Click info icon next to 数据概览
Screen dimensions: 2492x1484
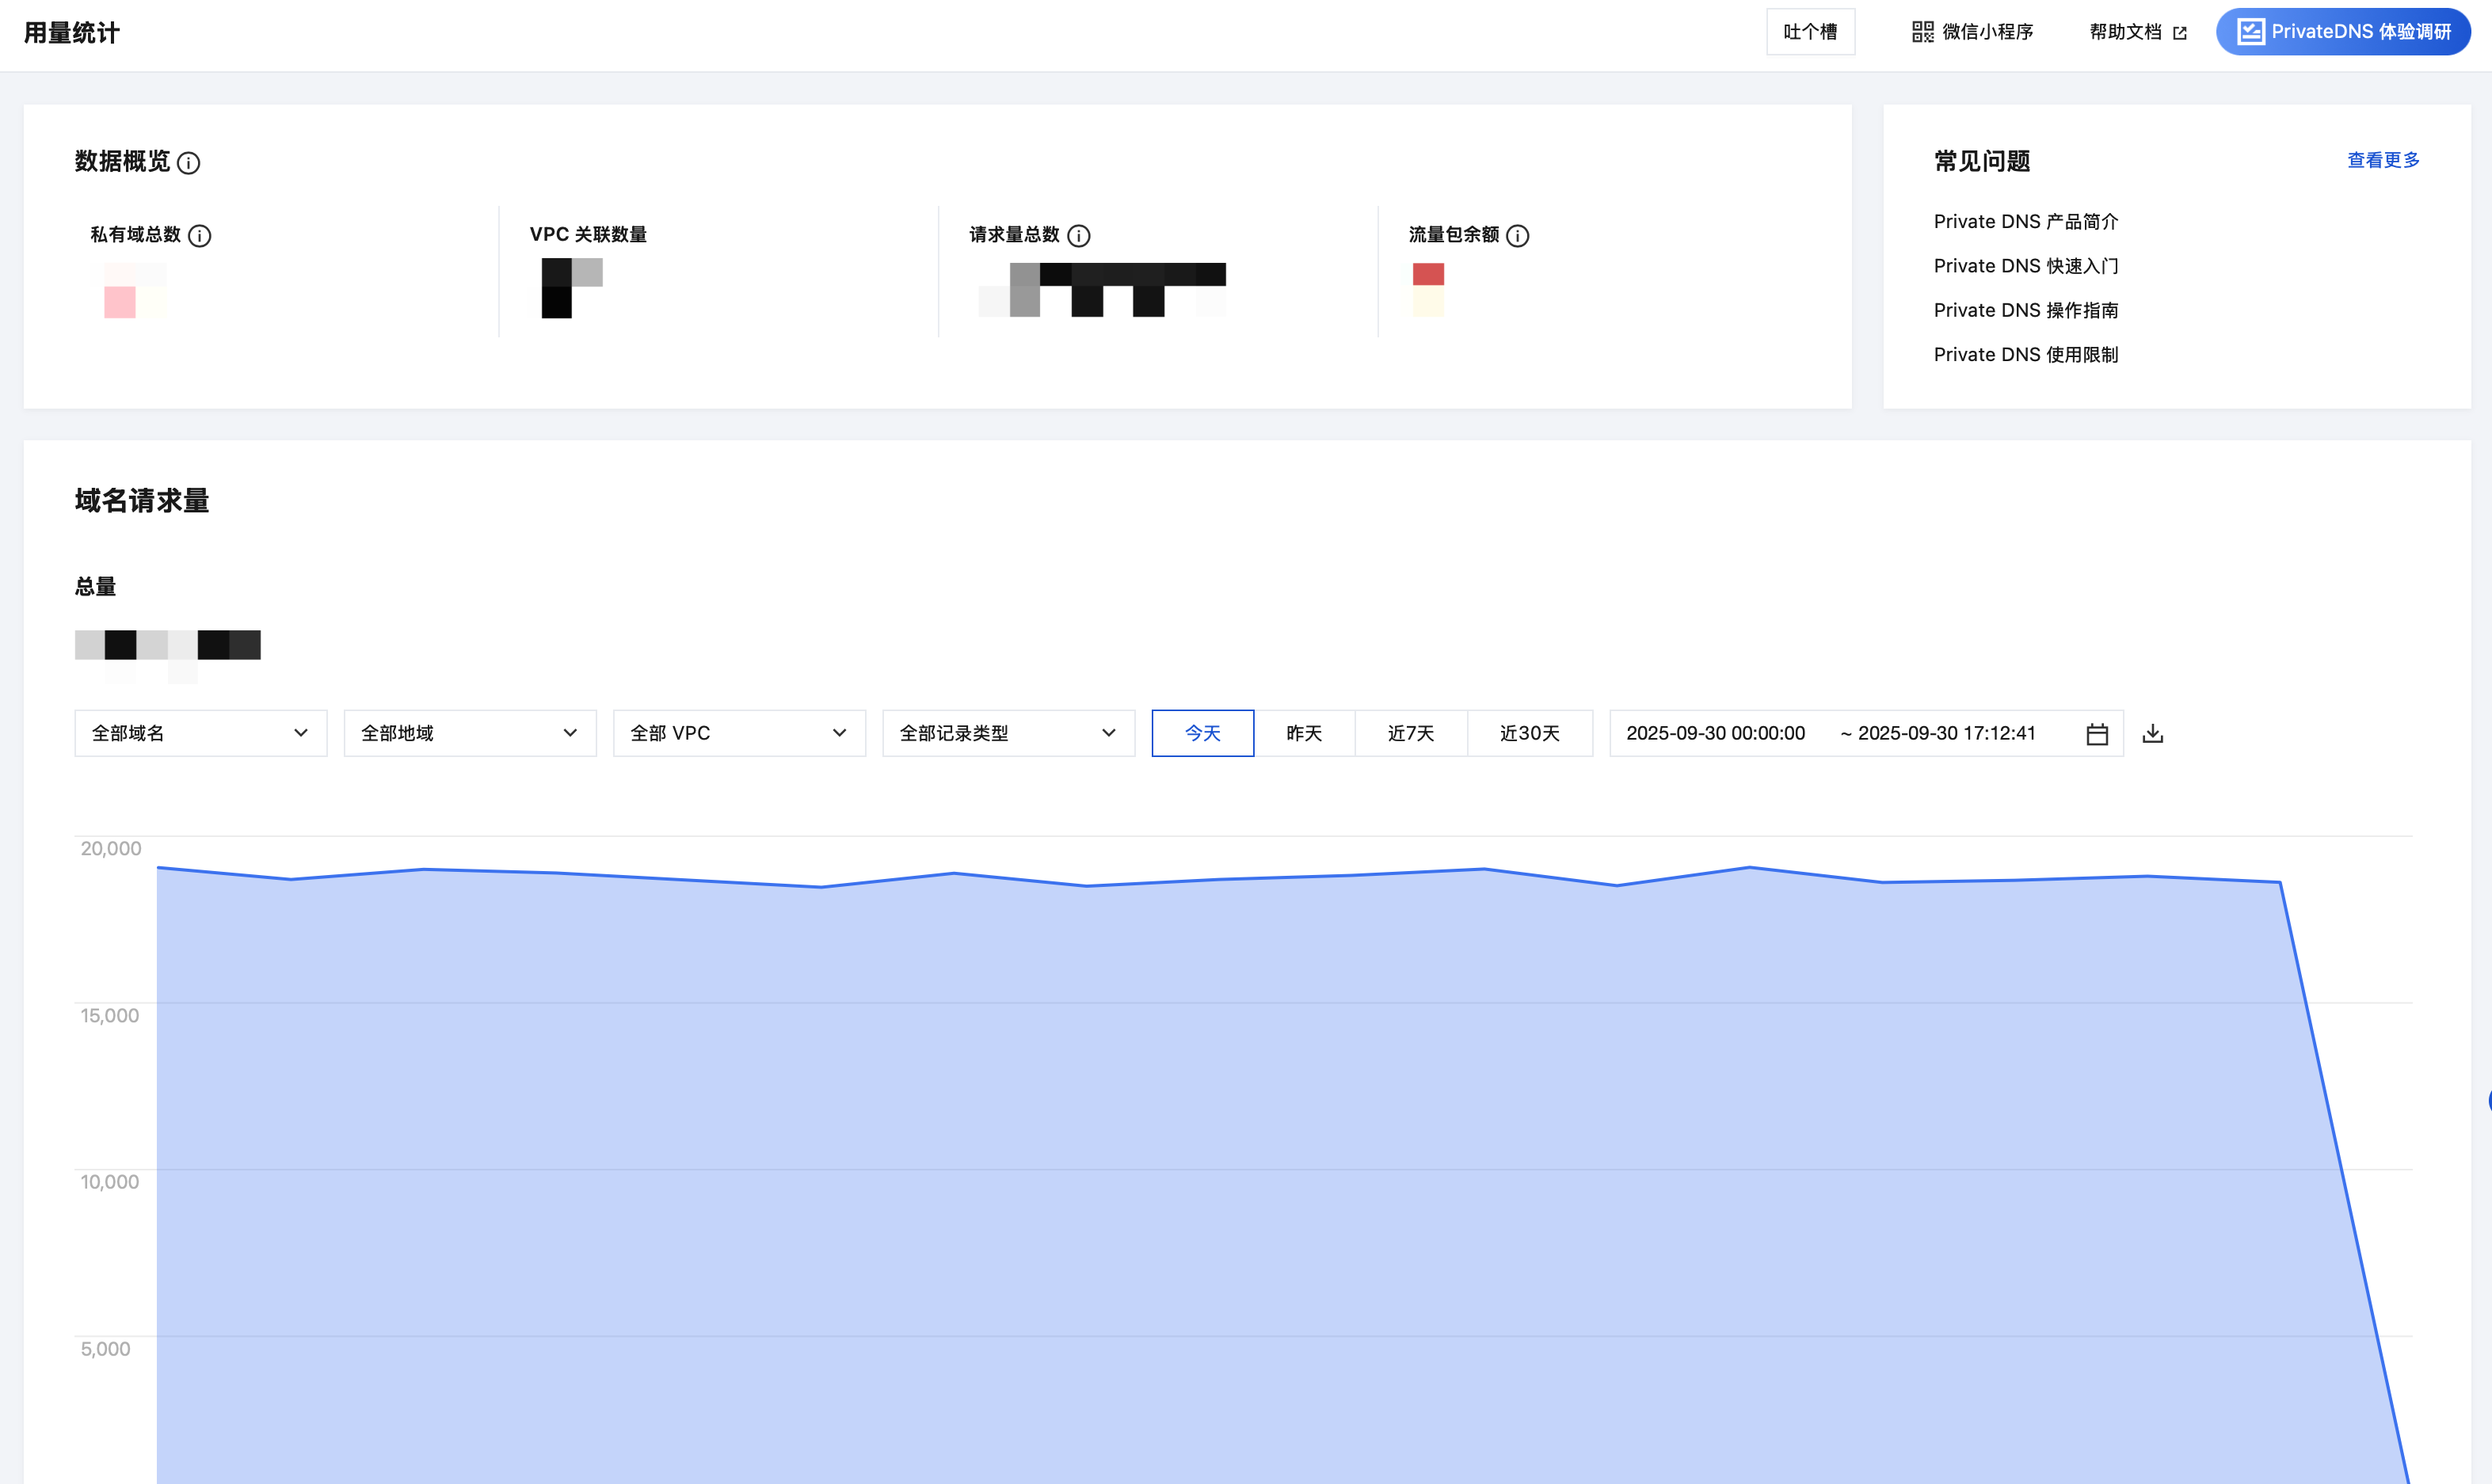point(188,163)
